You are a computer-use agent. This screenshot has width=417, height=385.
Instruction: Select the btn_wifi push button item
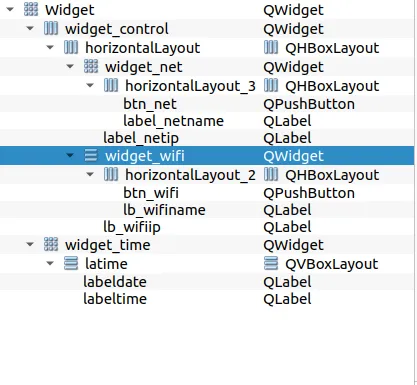(207, 193)
